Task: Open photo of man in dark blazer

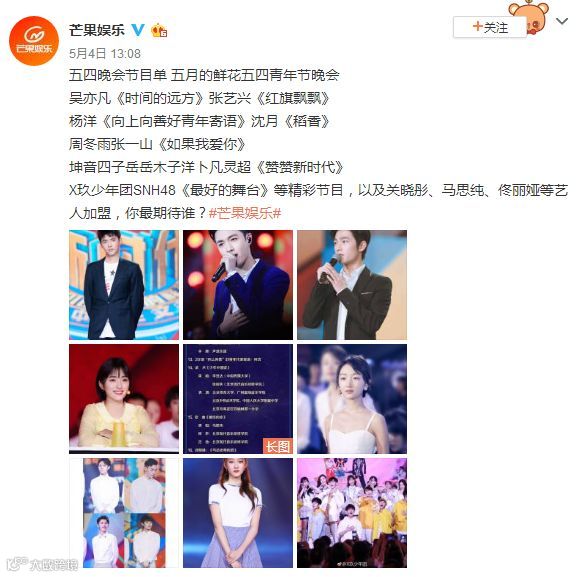Action: 124,285
